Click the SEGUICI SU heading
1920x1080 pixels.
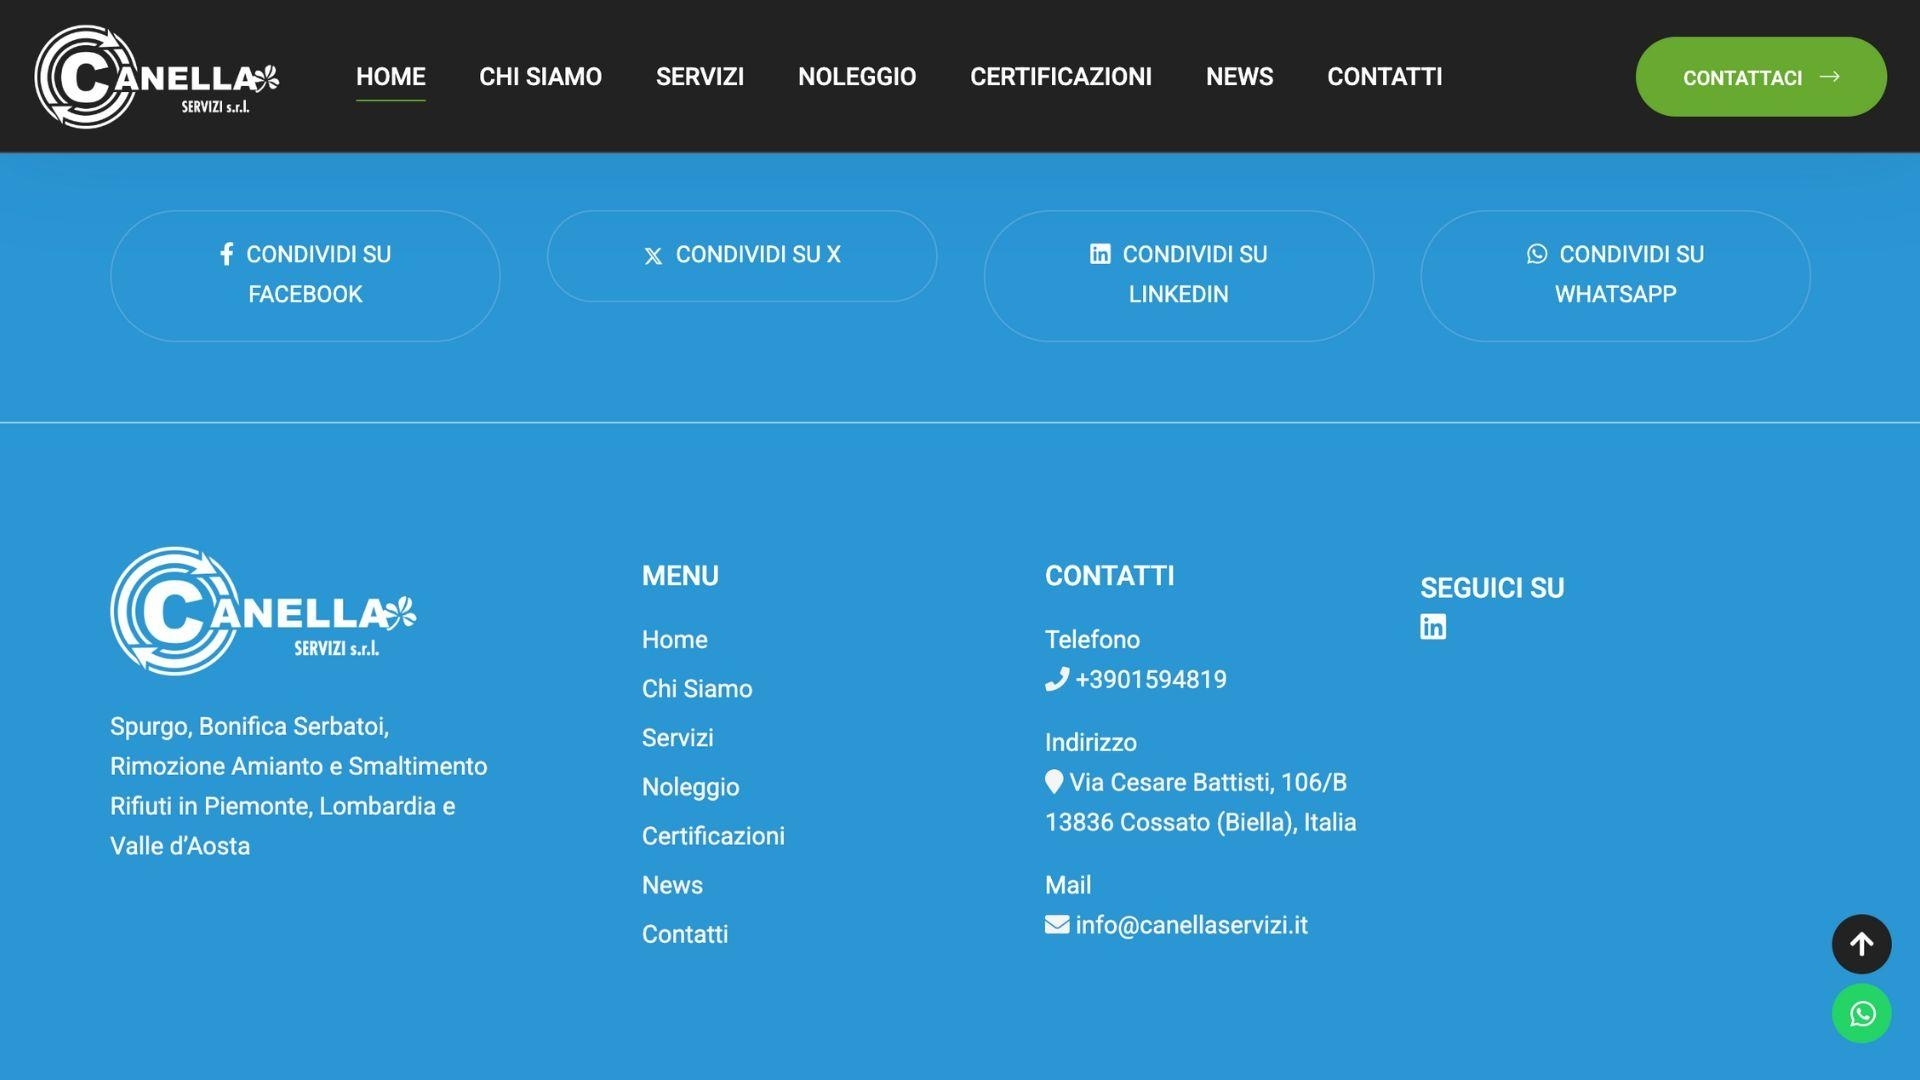click(1492, 588)
